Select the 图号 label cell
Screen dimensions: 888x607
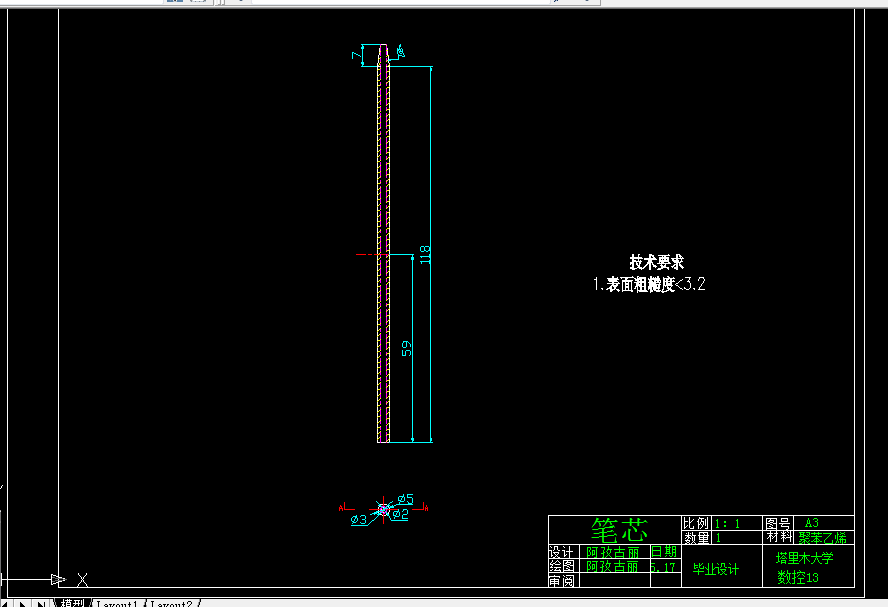click(x=778, y=523)
